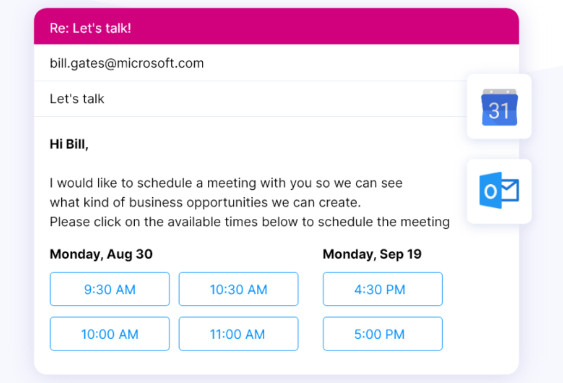Click 'schedule the meeting' ending the email body

(384, 222)
